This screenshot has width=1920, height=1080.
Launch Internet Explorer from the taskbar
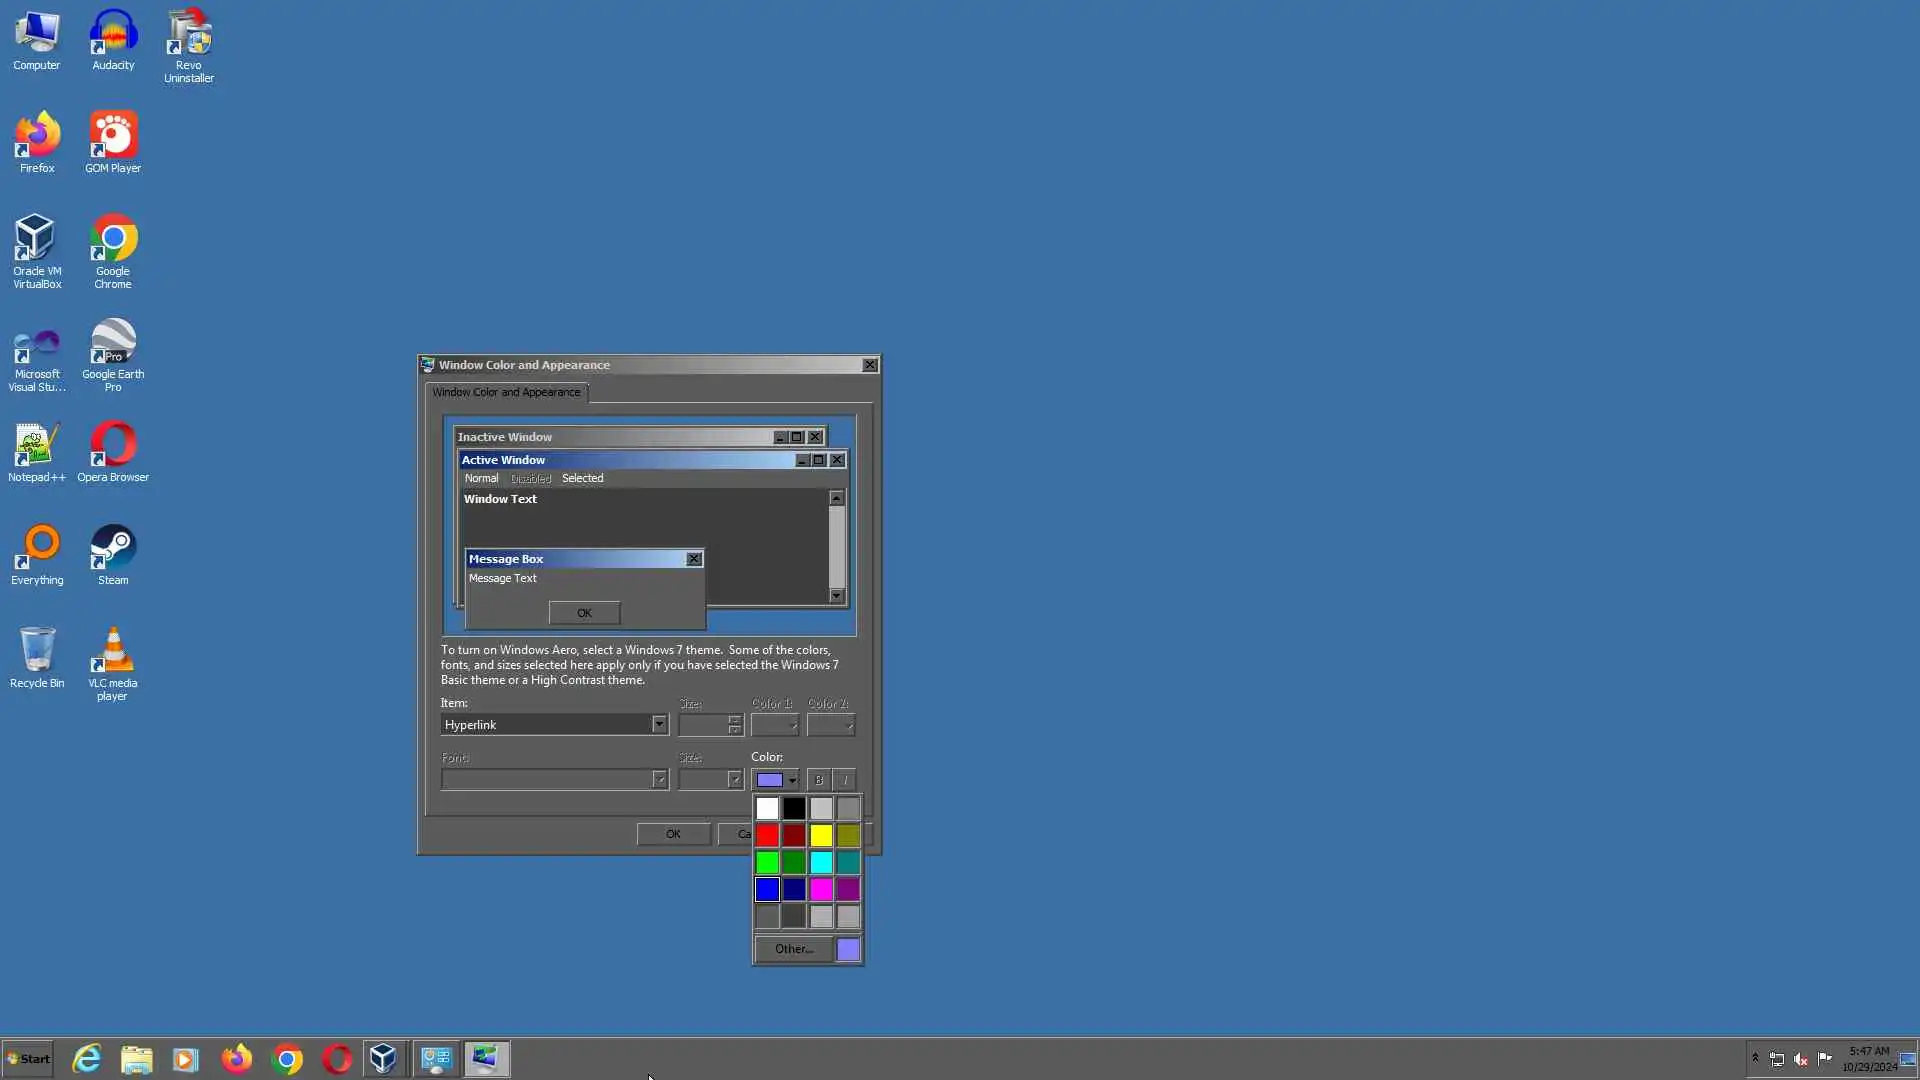pos(87,1059)
